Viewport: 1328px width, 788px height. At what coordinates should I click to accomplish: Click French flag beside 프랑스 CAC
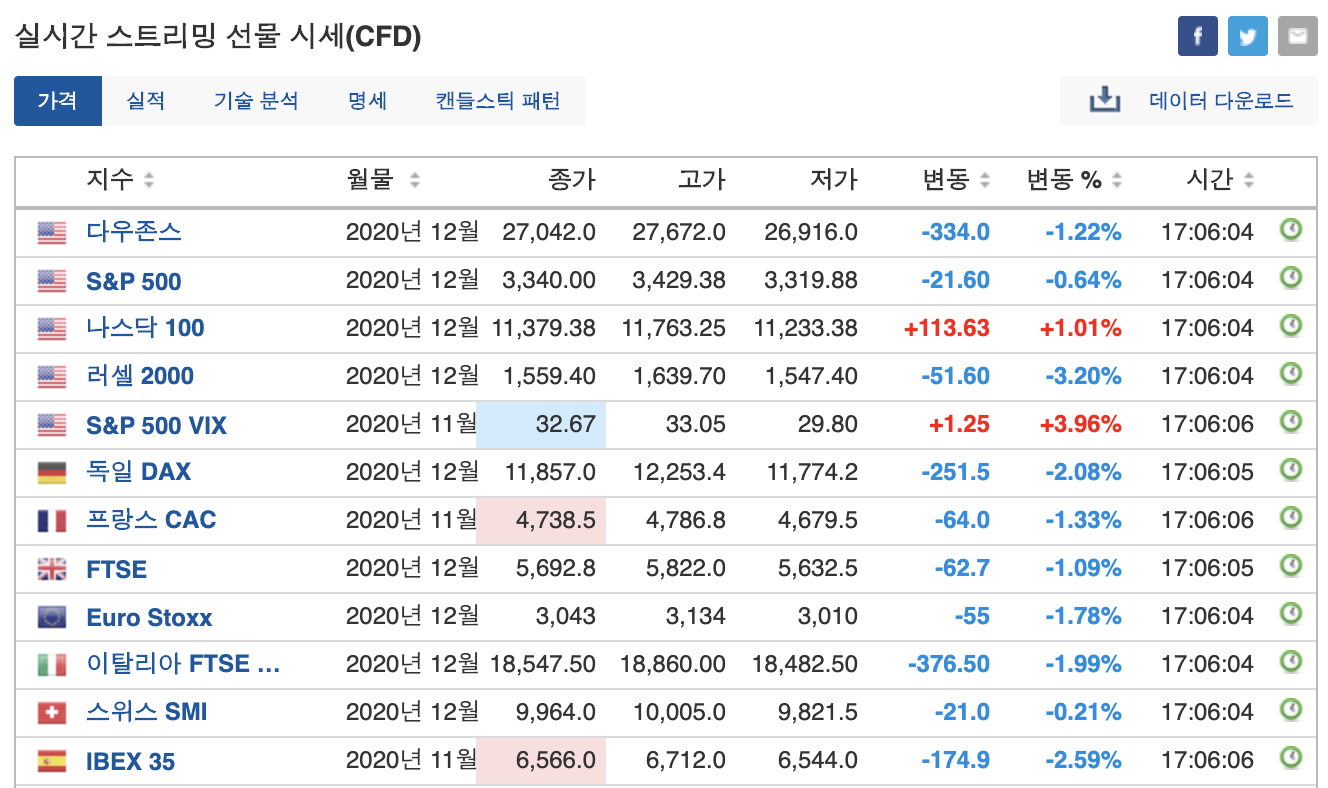point(52,521)
